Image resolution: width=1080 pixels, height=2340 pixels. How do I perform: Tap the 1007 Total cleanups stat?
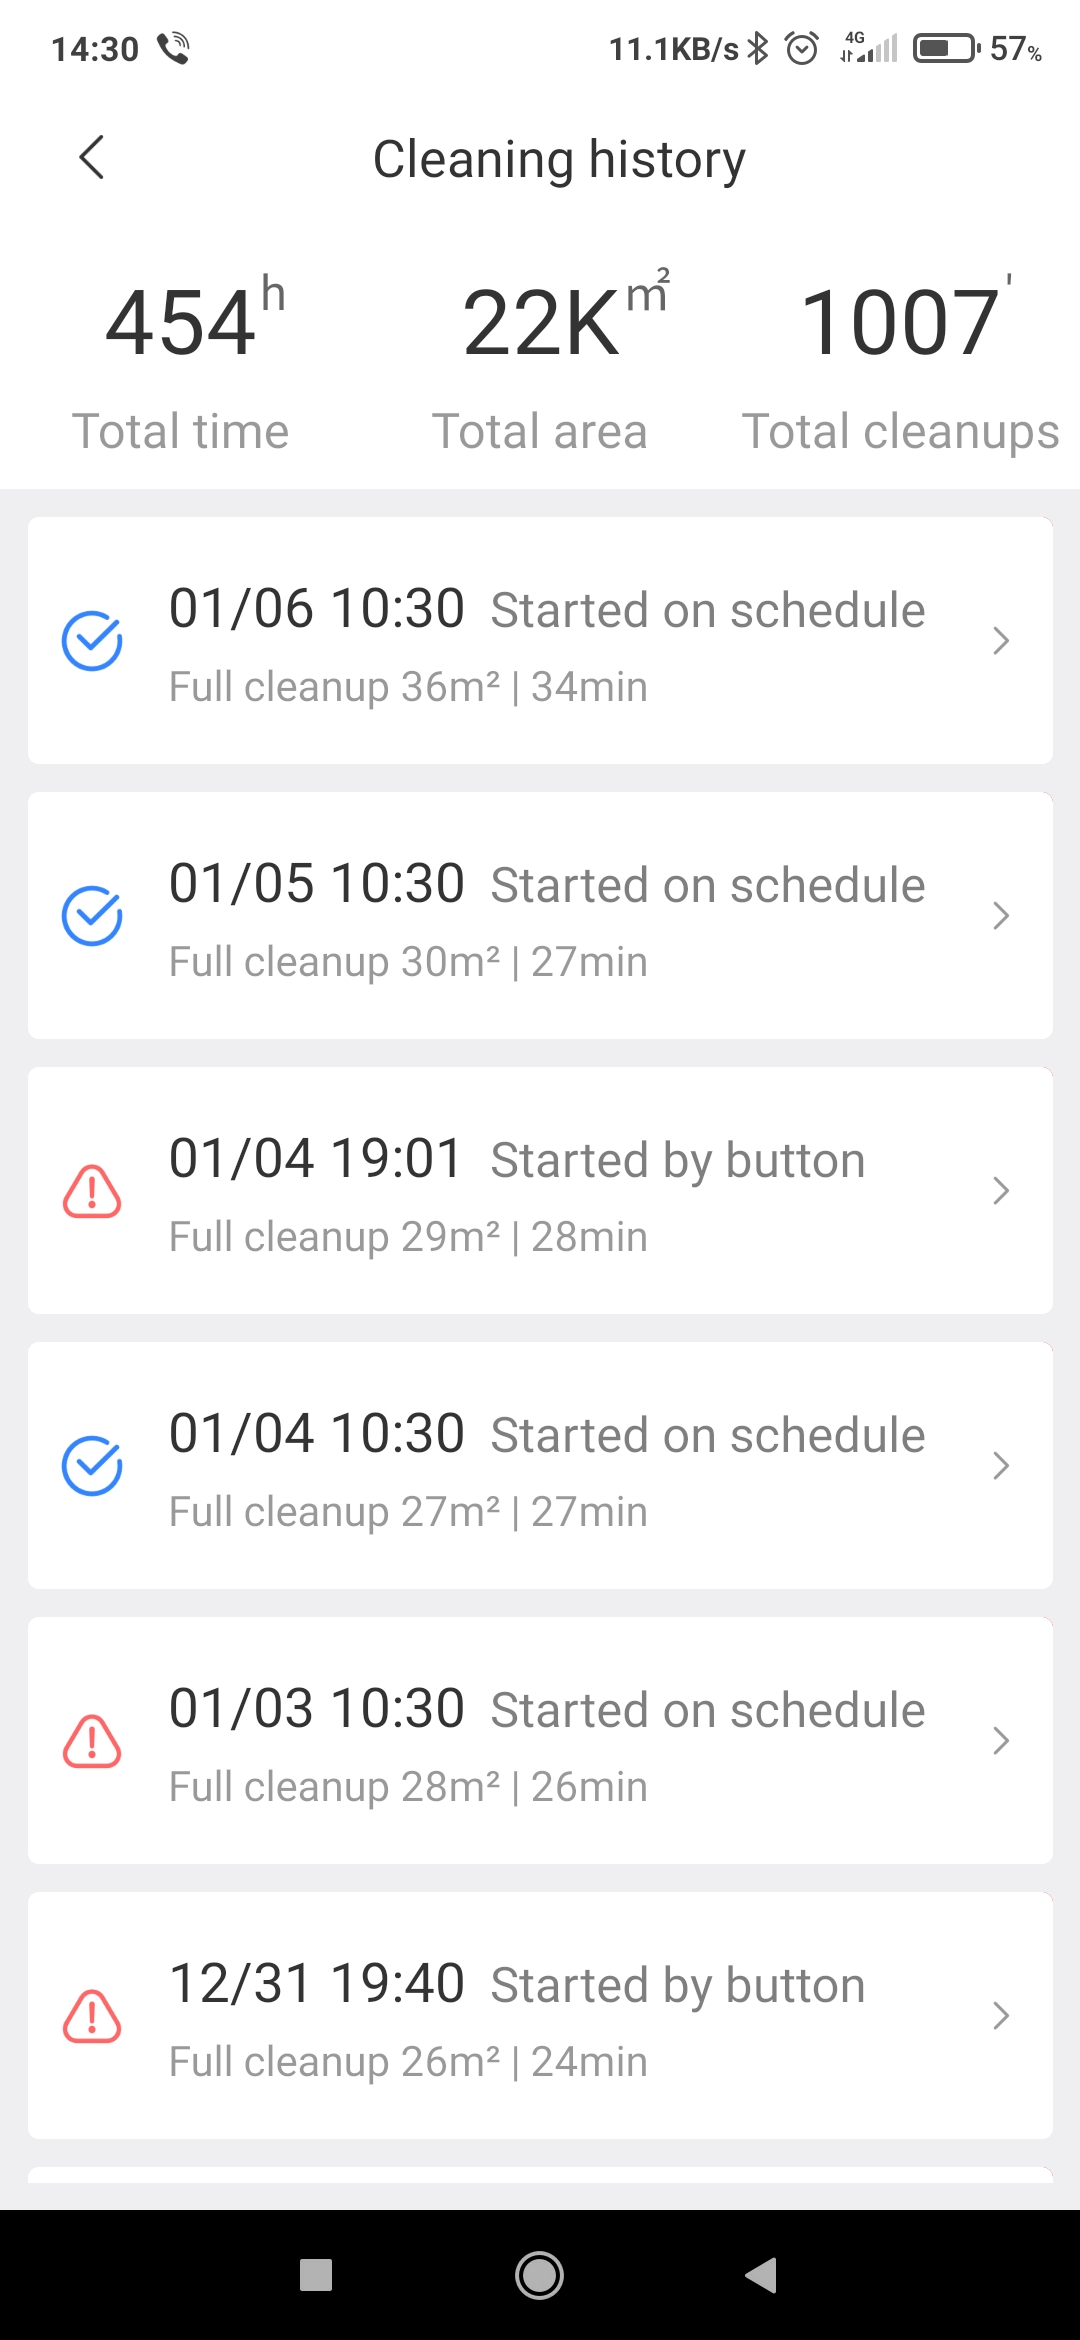900,360
